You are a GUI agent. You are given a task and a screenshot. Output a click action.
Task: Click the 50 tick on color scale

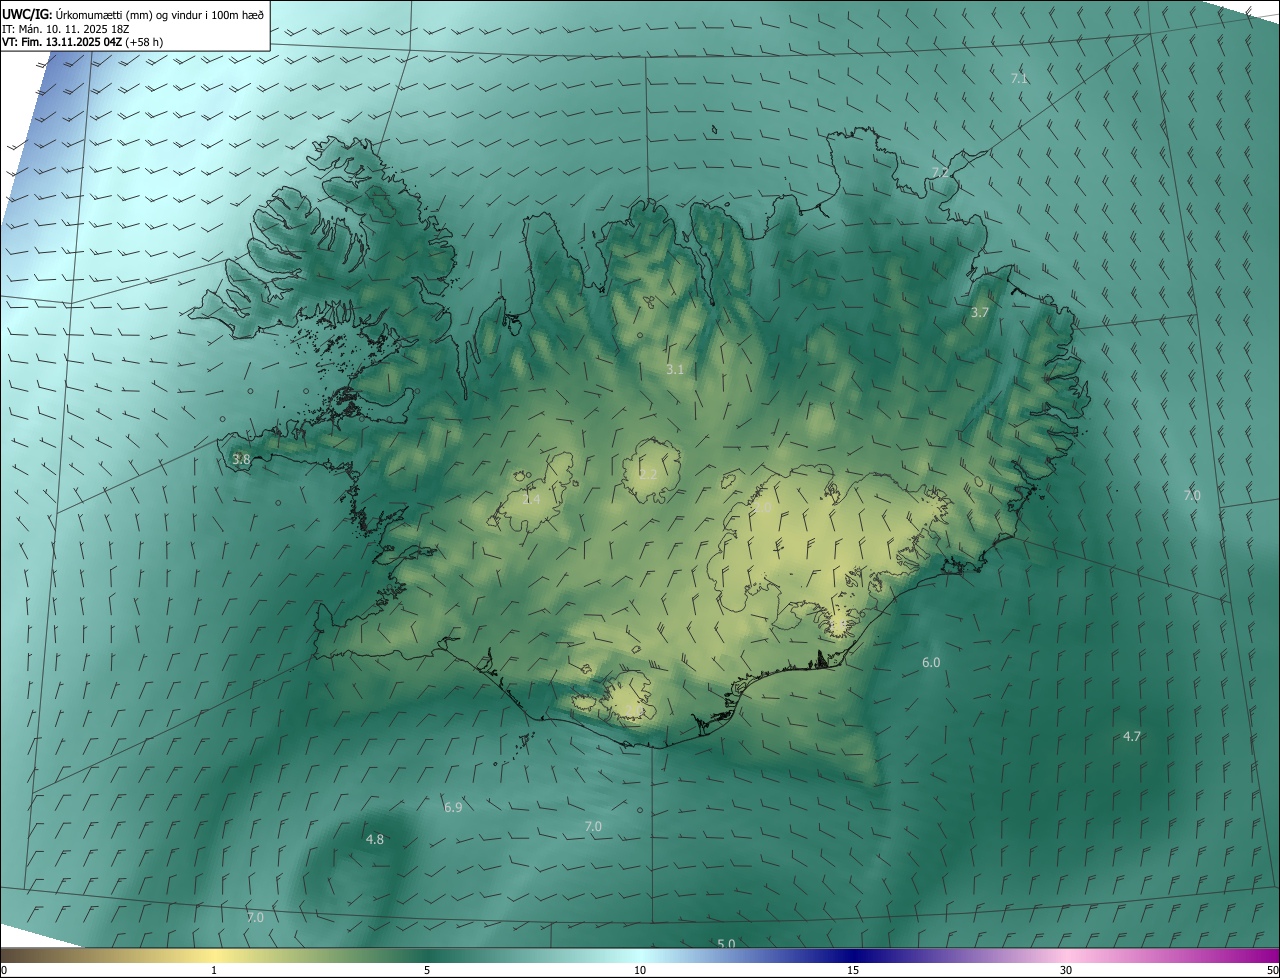coord(1271,970)
